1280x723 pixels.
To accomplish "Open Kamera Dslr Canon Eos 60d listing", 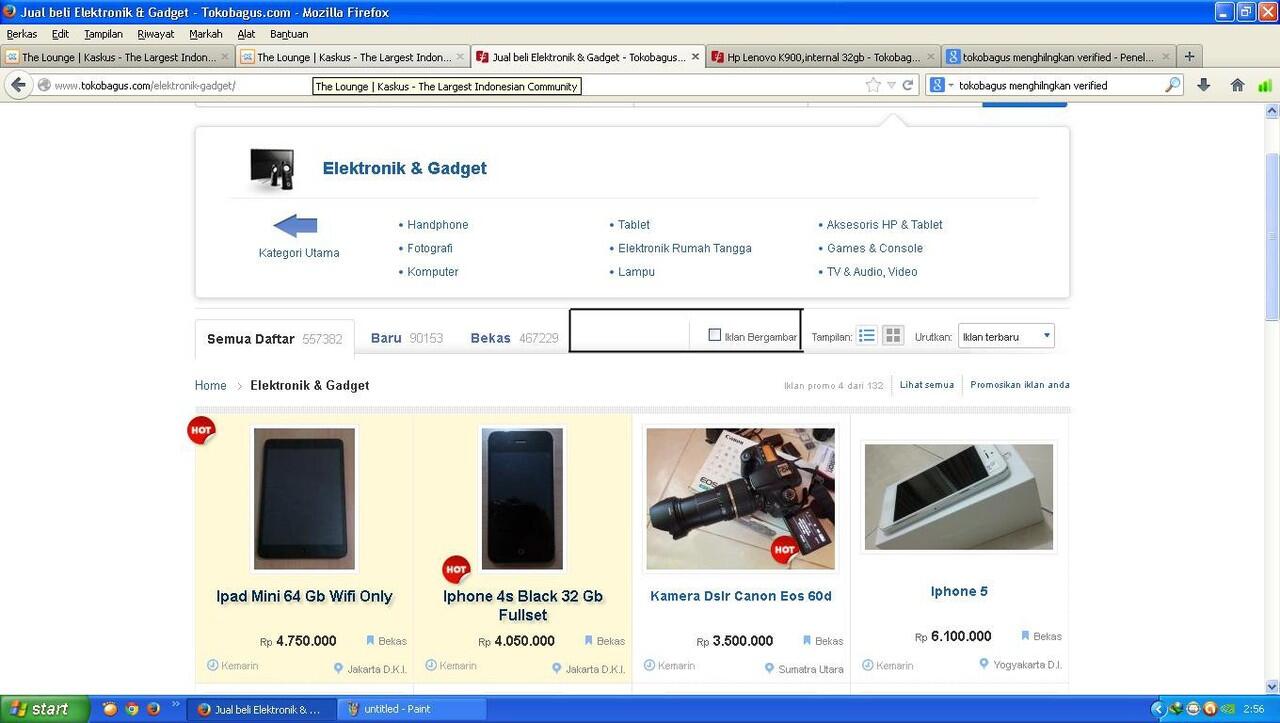I will [741, 596].
